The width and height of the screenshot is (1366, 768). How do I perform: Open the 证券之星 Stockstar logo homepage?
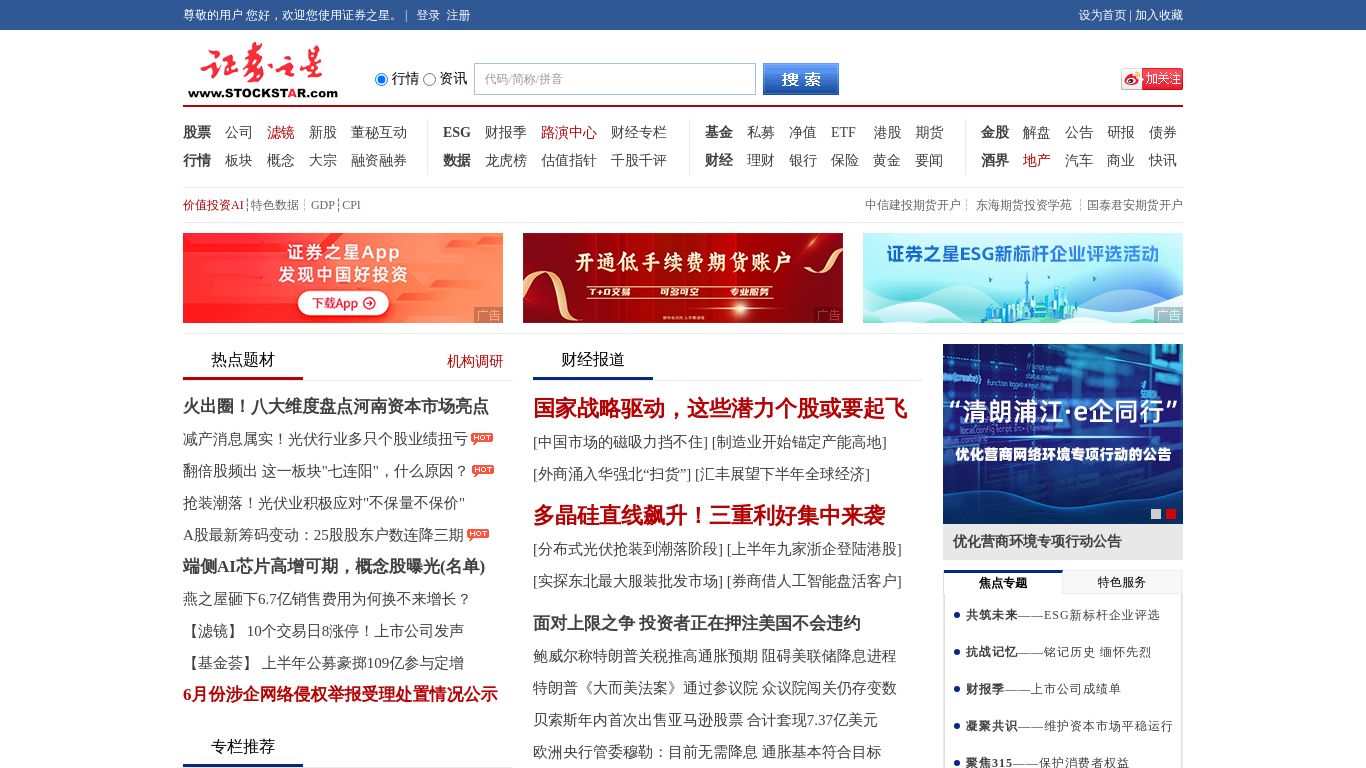(x=263, y=71)
